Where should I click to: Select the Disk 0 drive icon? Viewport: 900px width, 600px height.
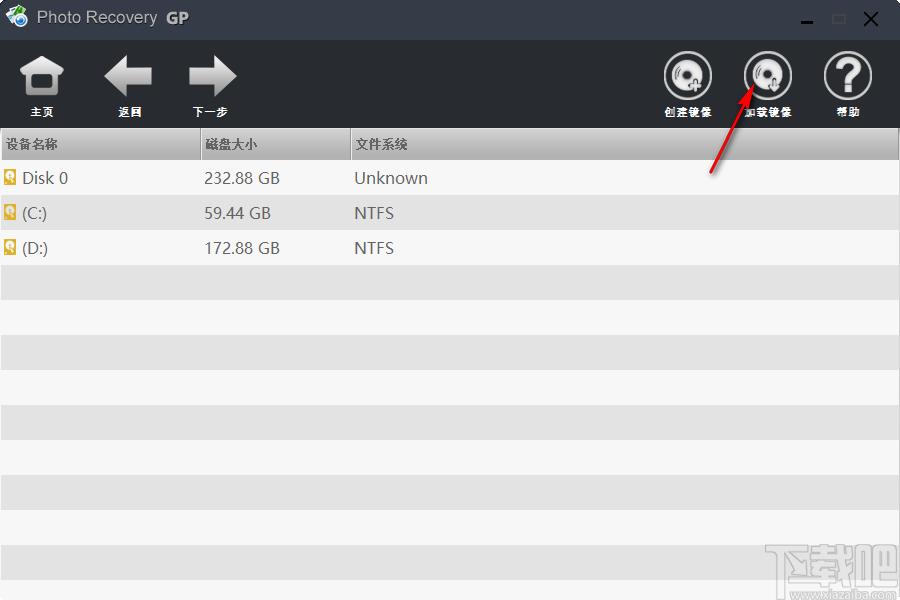tap(10, 177)
